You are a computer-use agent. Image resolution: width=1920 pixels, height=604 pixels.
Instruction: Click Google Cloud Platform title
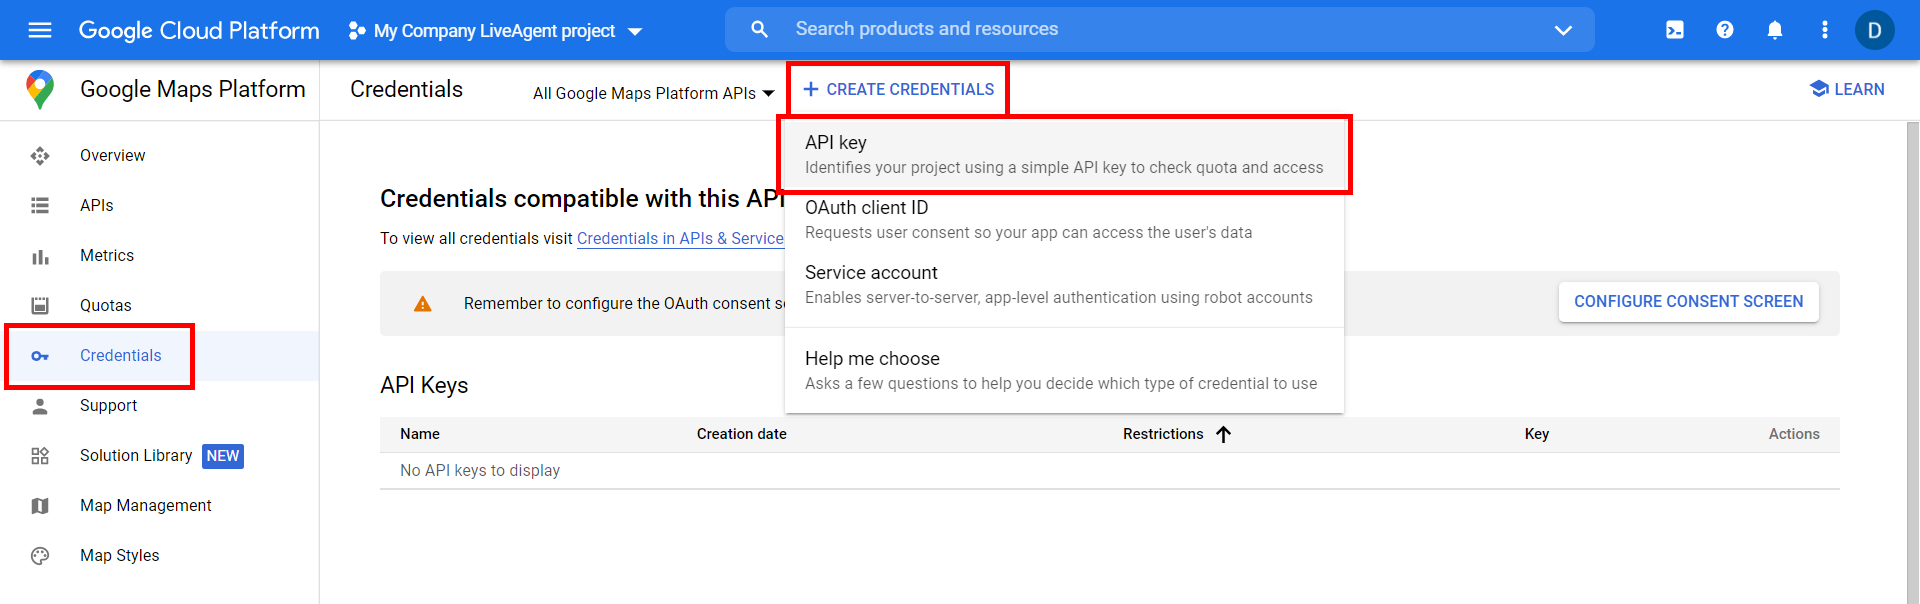coord(199,30)
